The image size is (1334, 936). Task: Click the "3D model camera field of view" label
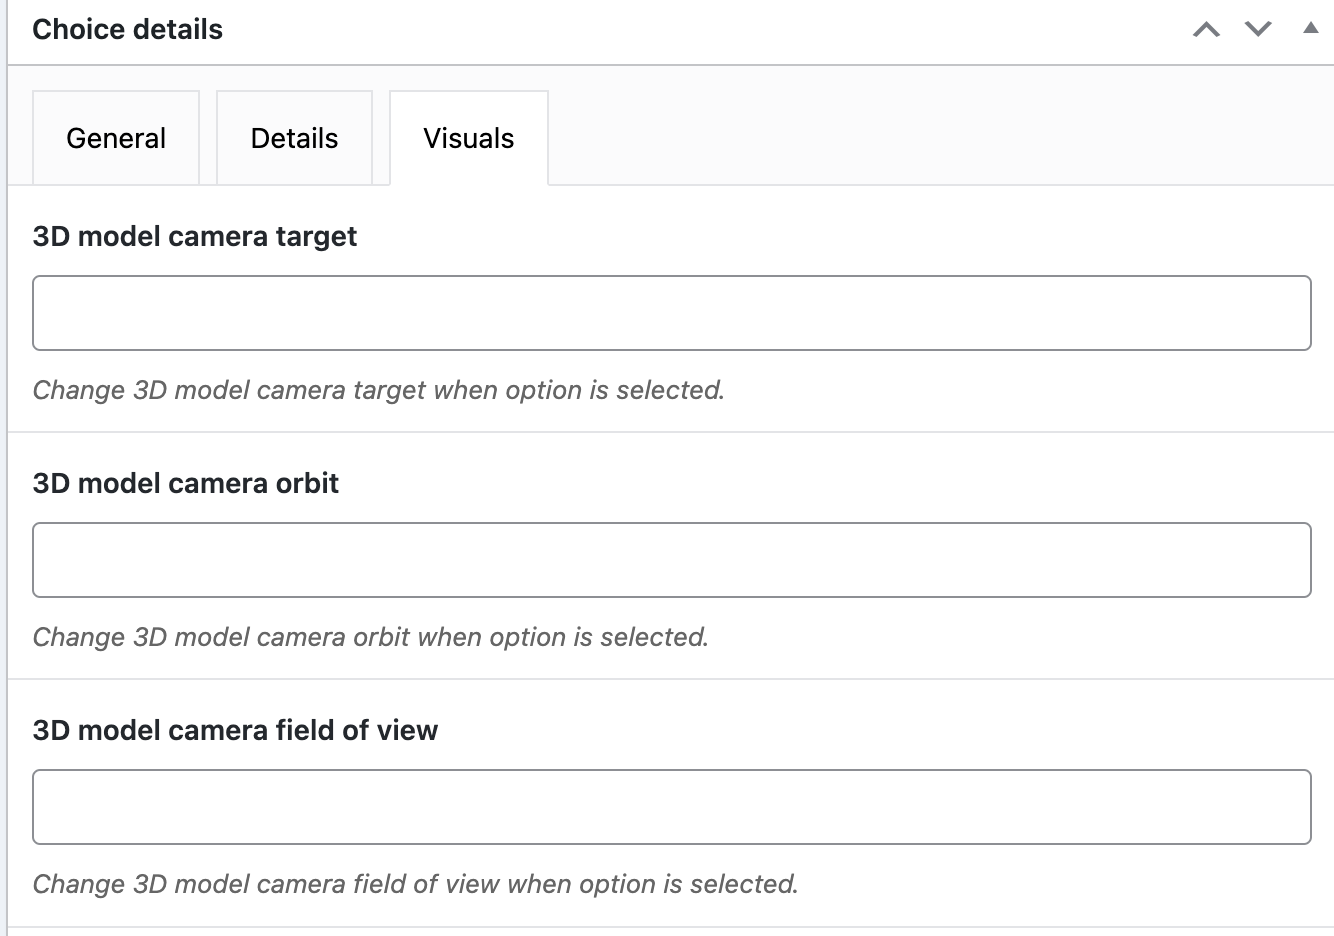tap(235, 731)
